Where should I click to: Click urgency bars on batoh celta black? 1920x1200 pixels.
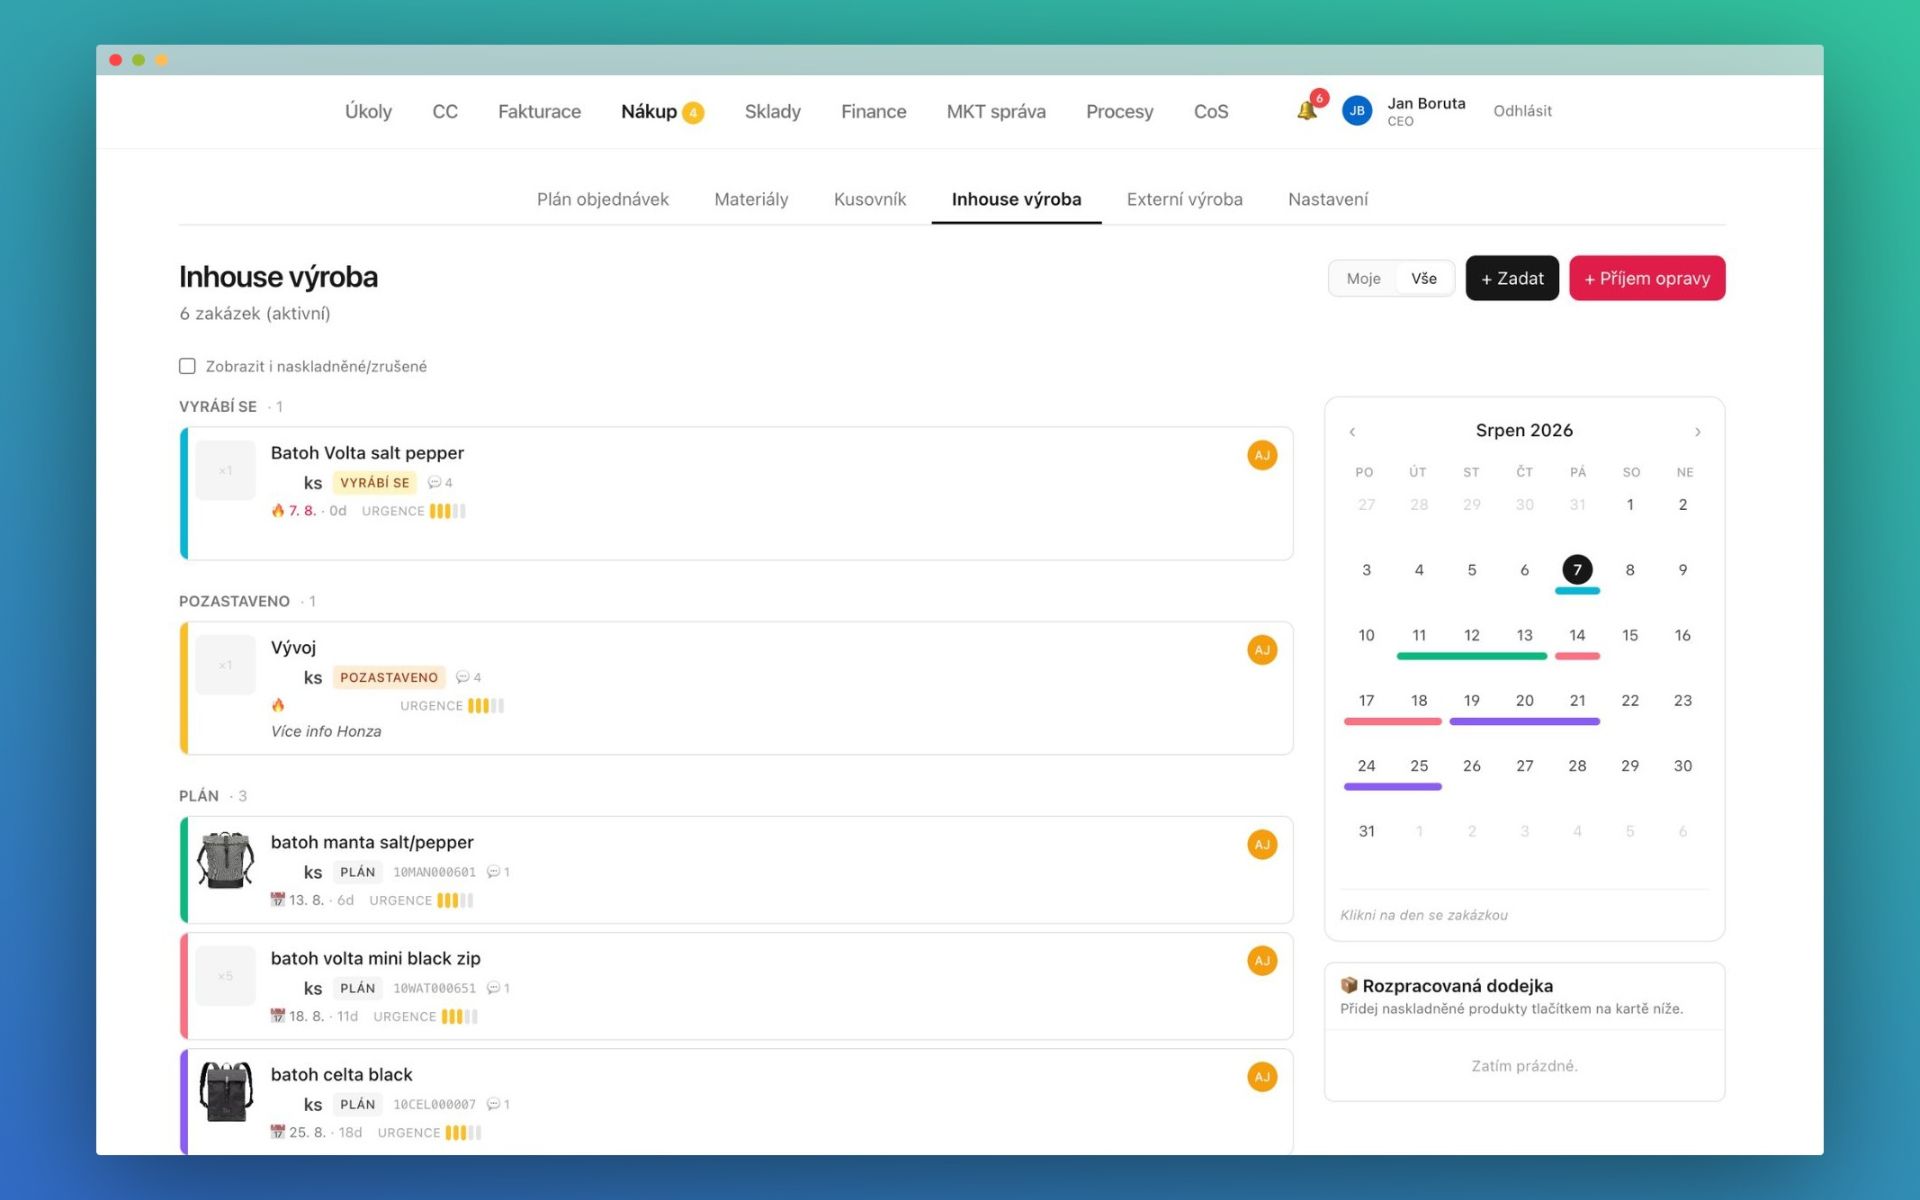[463, 1133]
